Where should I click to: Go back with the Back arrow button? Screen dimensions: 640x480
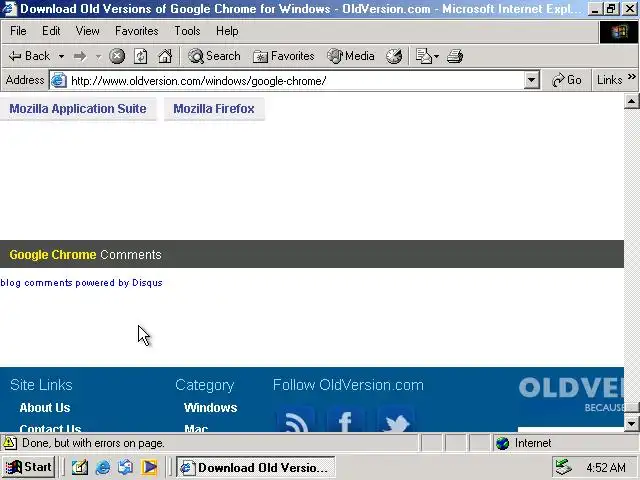pos(29,56)
